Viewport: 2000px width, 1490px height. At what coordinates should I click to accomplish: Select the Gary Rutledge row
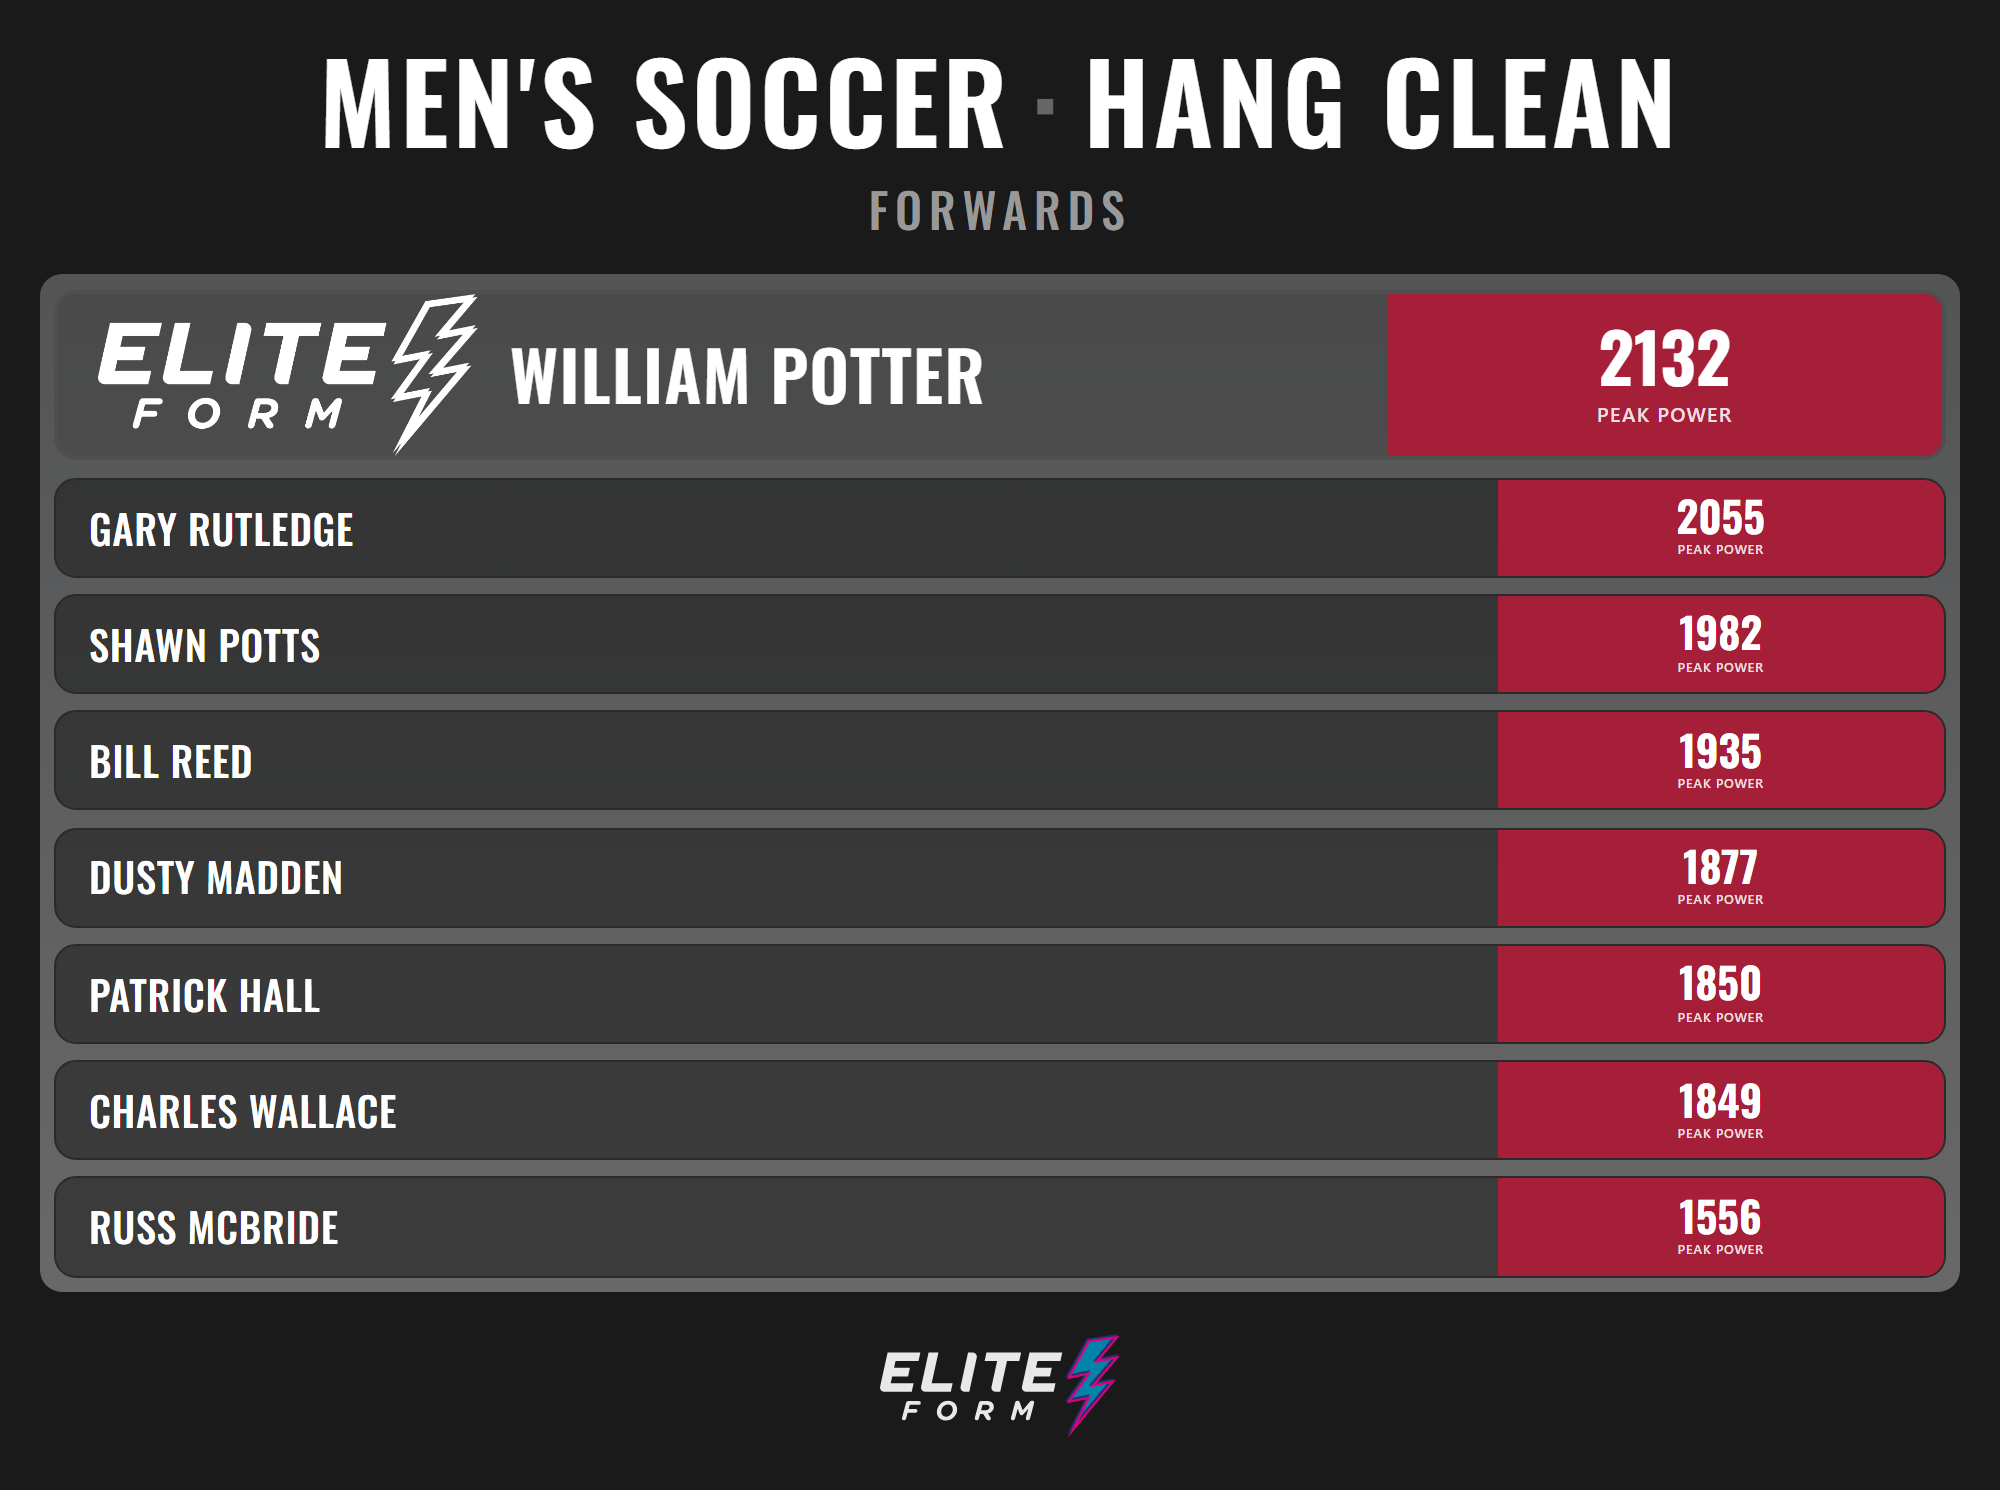pyautogui.click(x=999, y=528)
